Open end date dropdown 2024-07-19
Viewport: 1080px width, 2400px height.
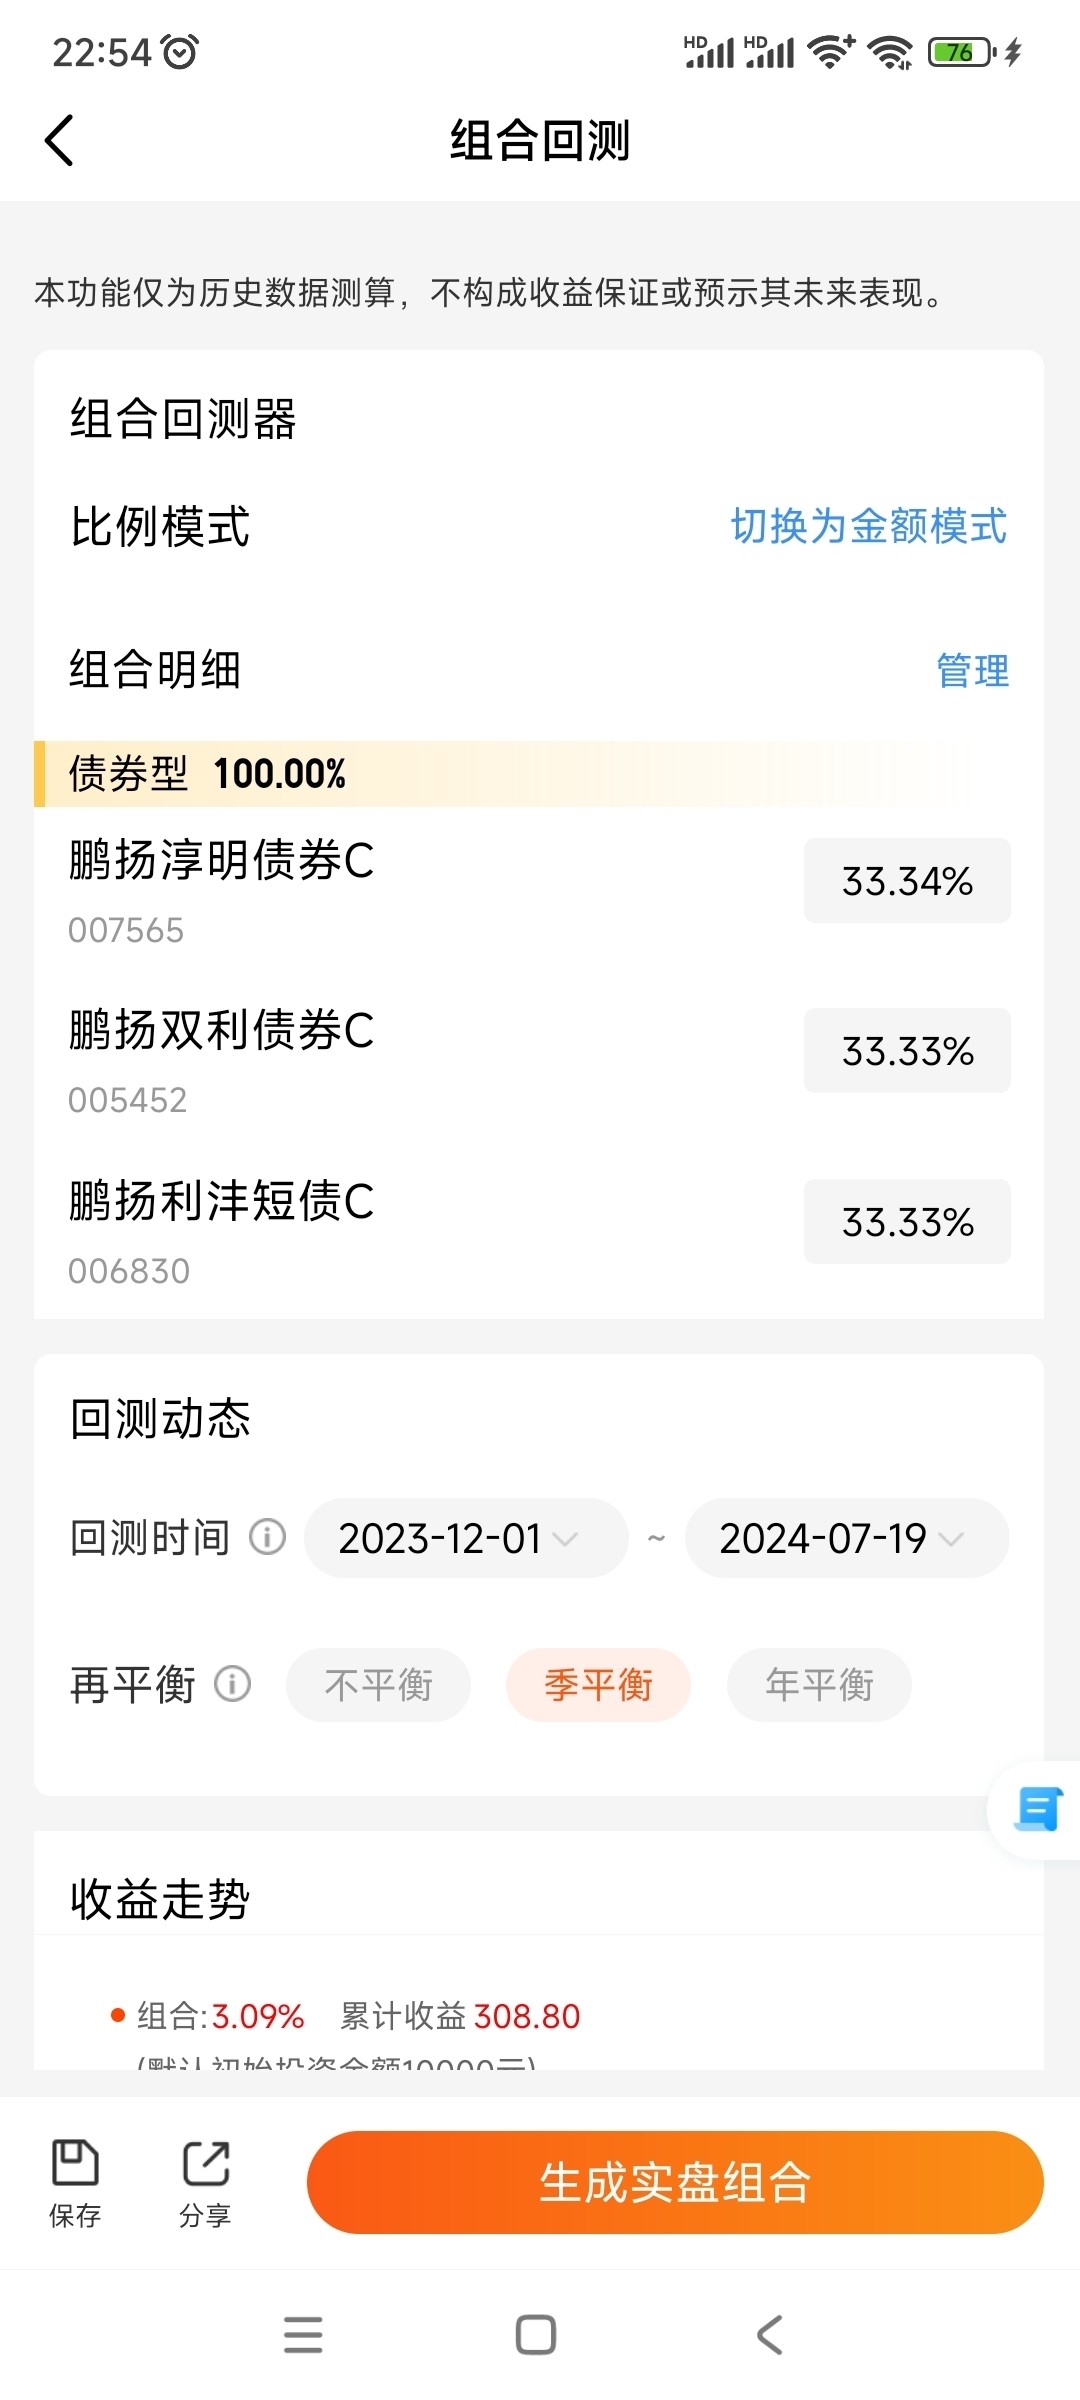coord(847,1538)
